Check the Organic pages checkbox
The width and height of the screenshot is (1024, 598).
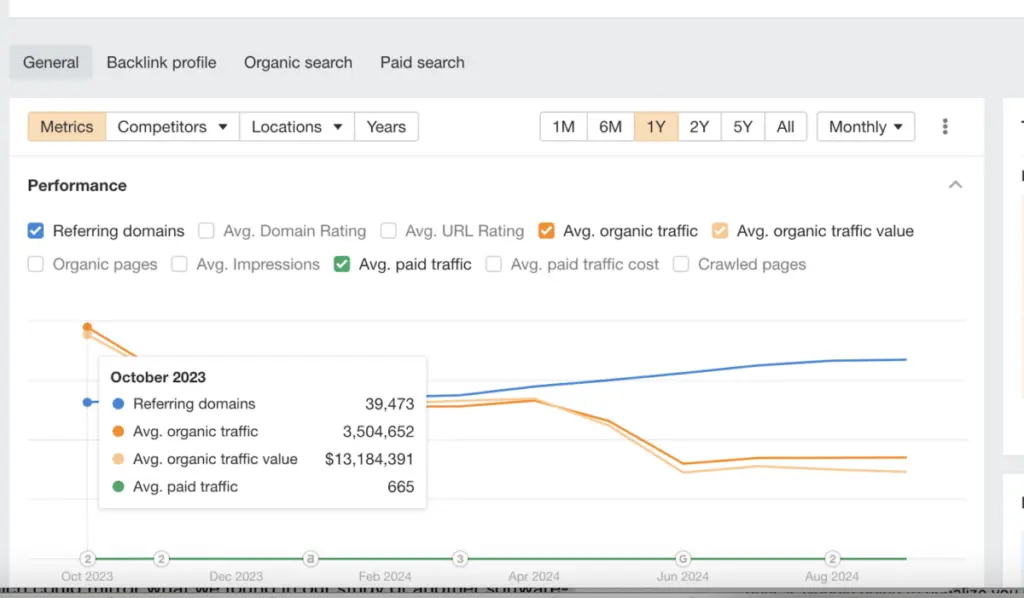click(x=36, y=265)
